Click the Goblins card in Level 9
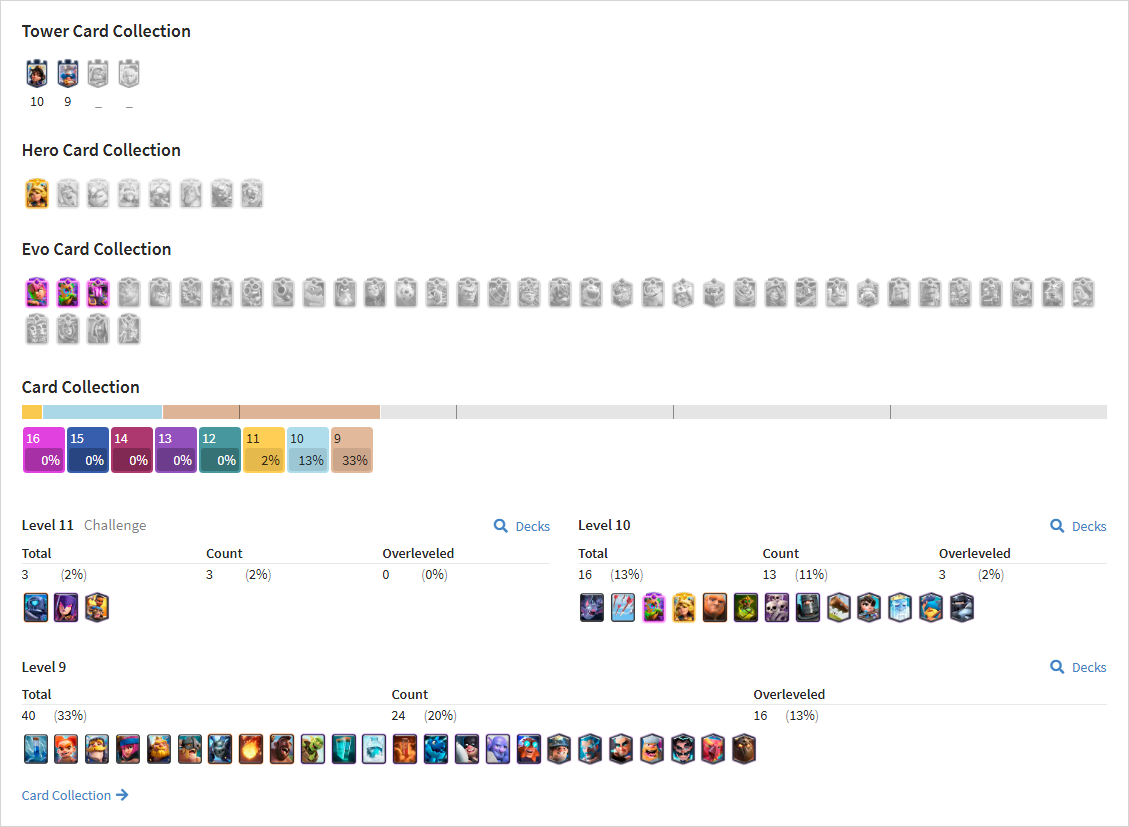Viewport: 1129px width, 827px height. 313,749
